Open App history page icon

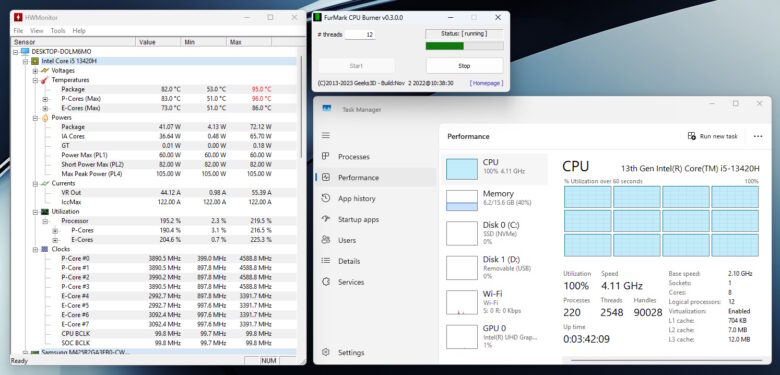(x=326, y=198)
